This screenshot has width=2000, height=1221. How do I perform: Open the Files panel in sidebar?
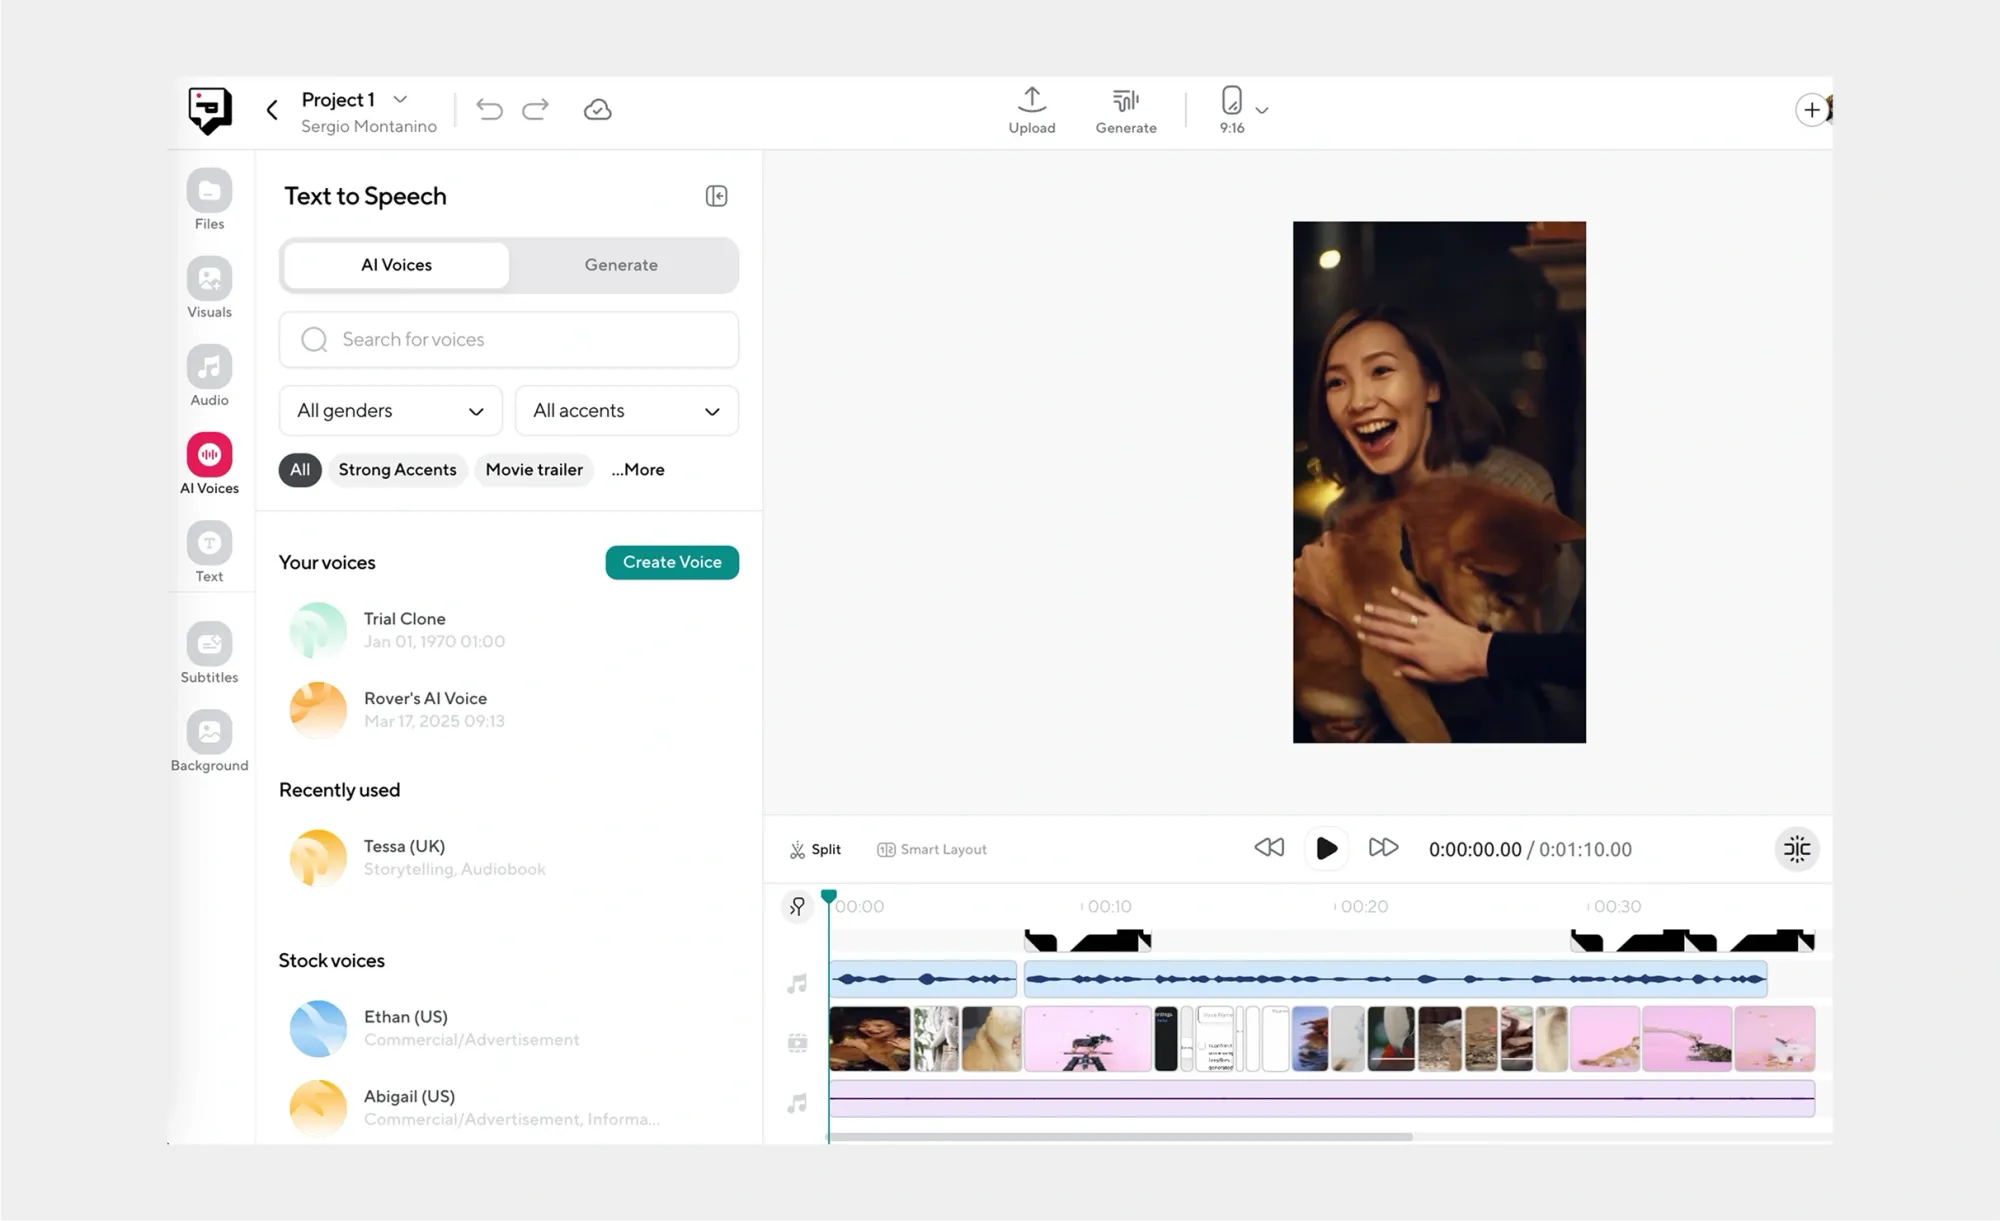(209, 192)
